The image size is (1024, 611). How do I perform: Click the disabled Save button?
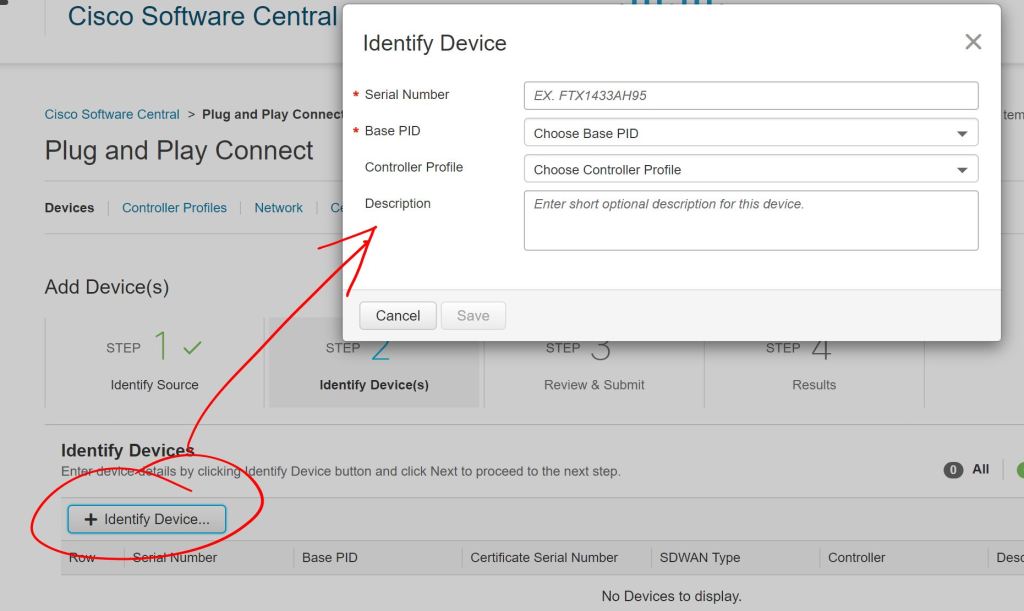473,316
